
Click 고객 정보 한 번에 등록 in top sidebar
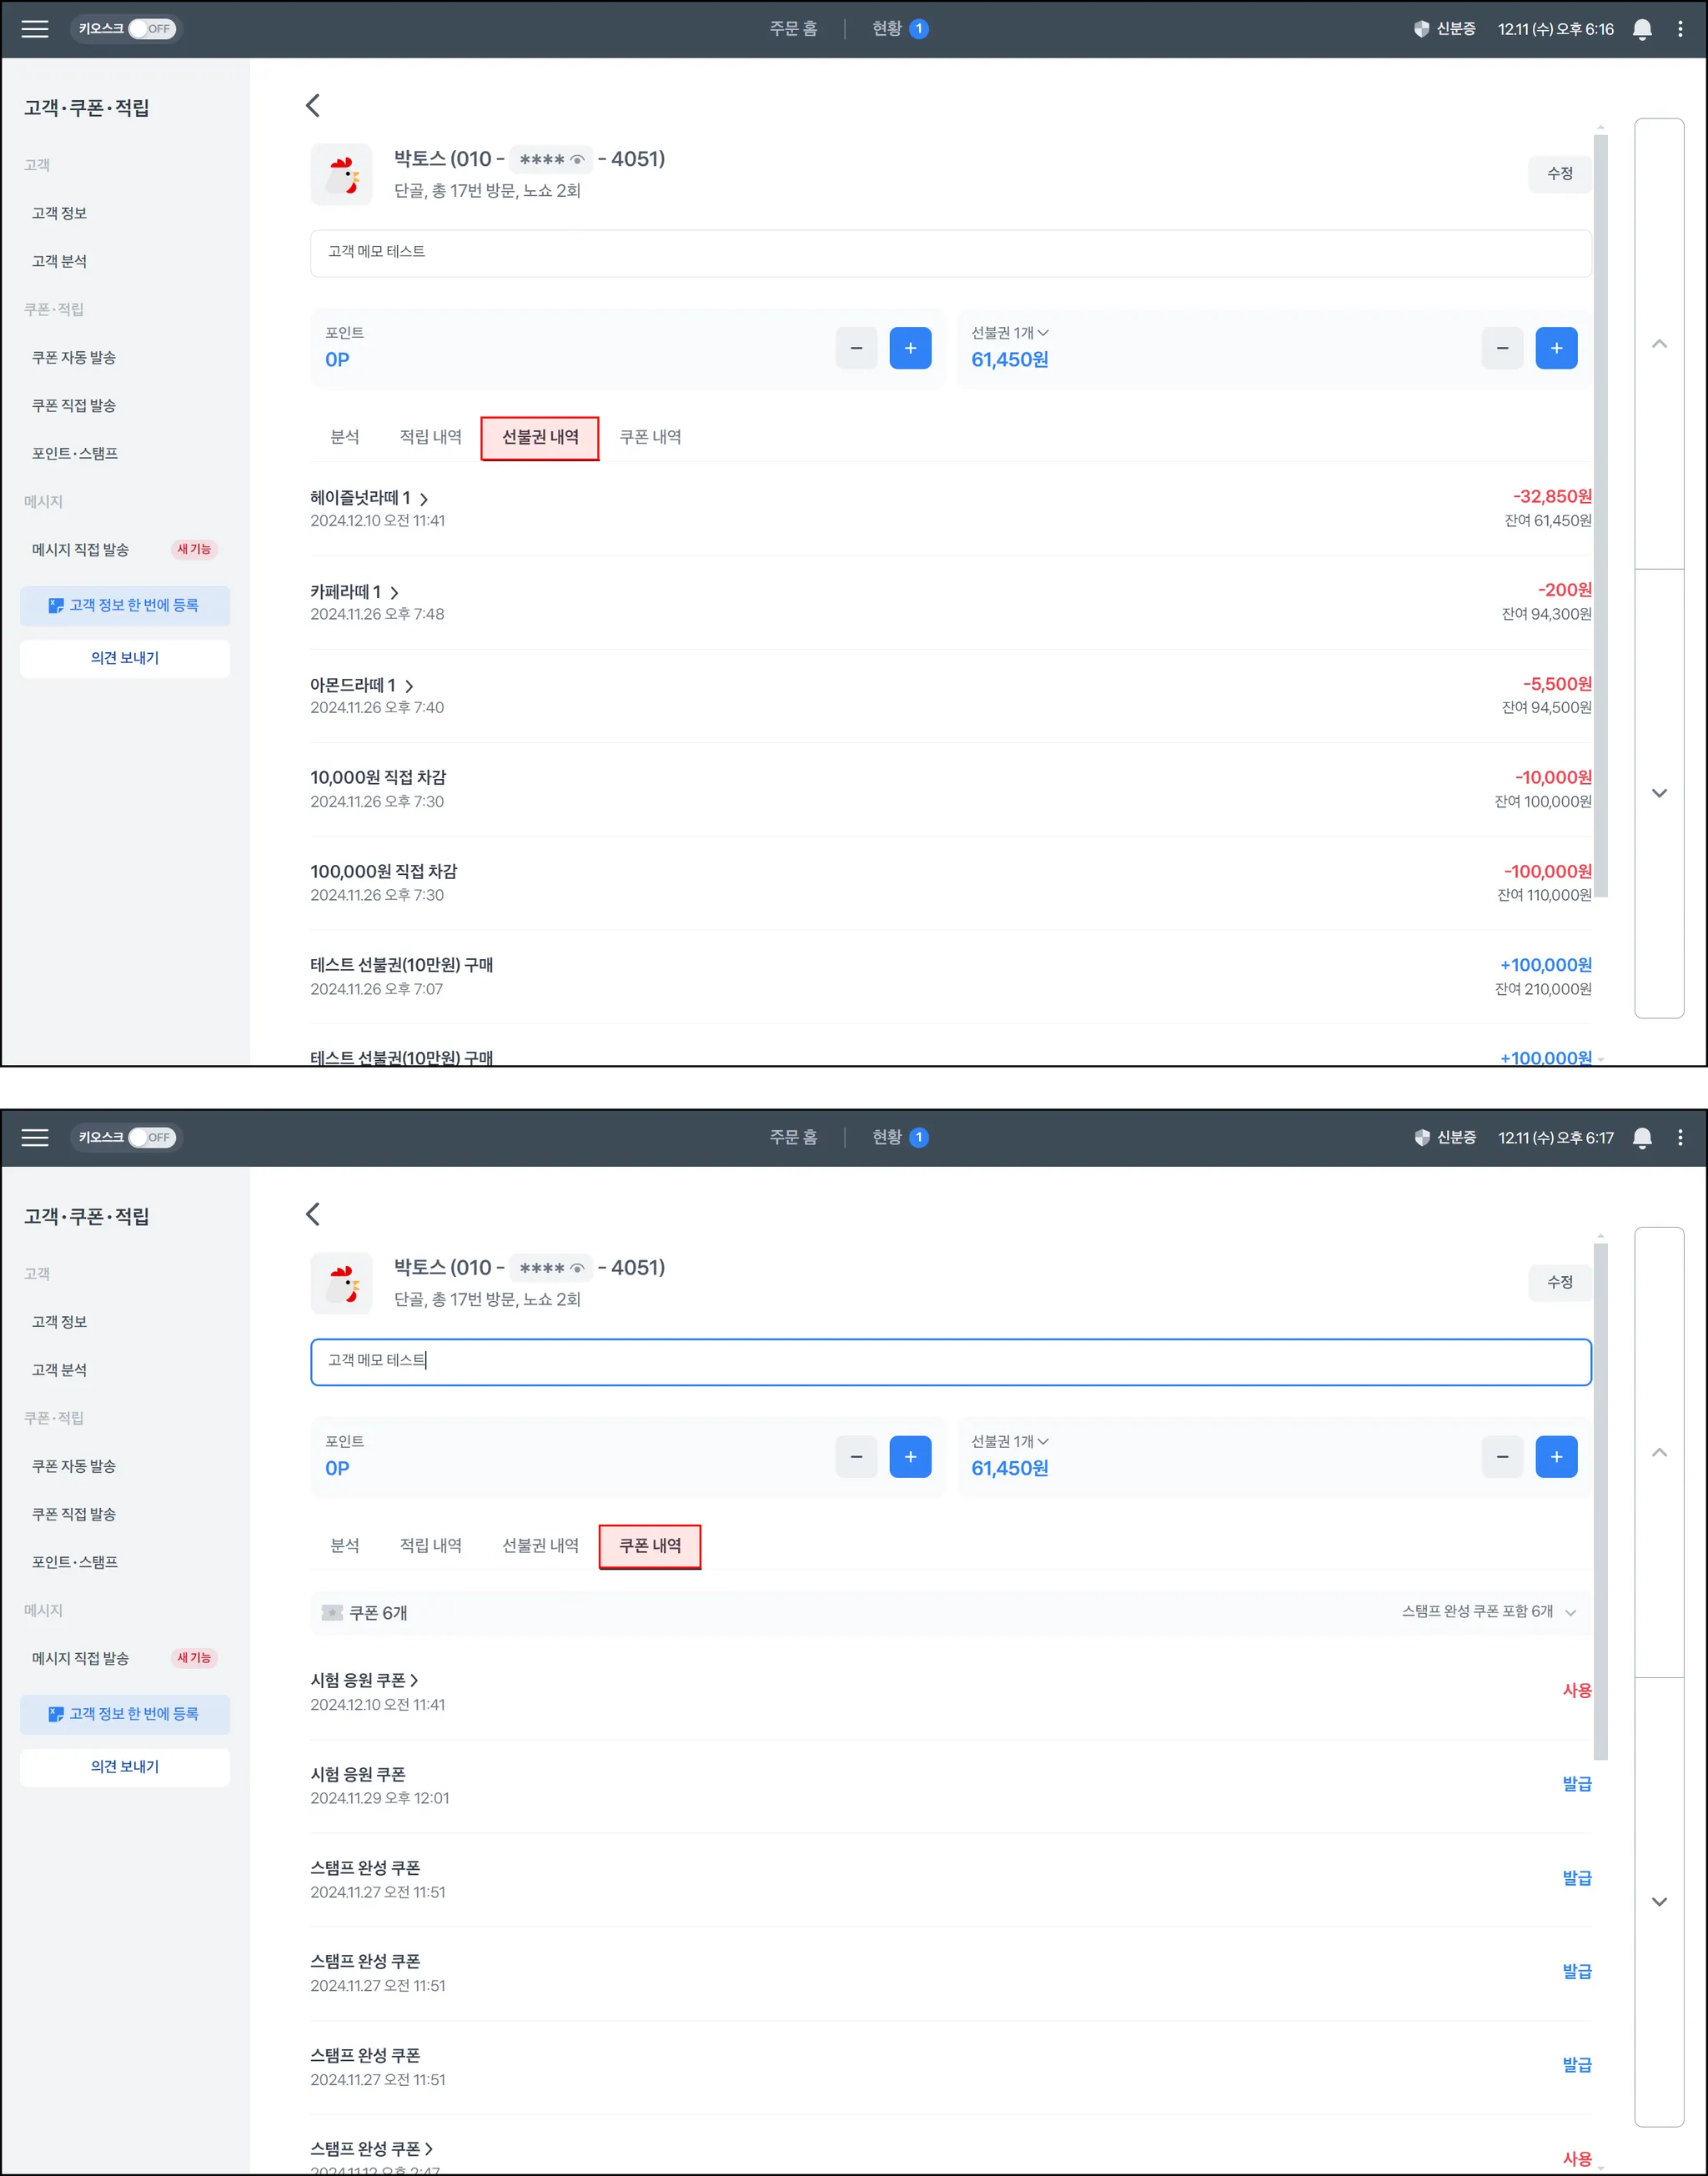click(125, 606)
